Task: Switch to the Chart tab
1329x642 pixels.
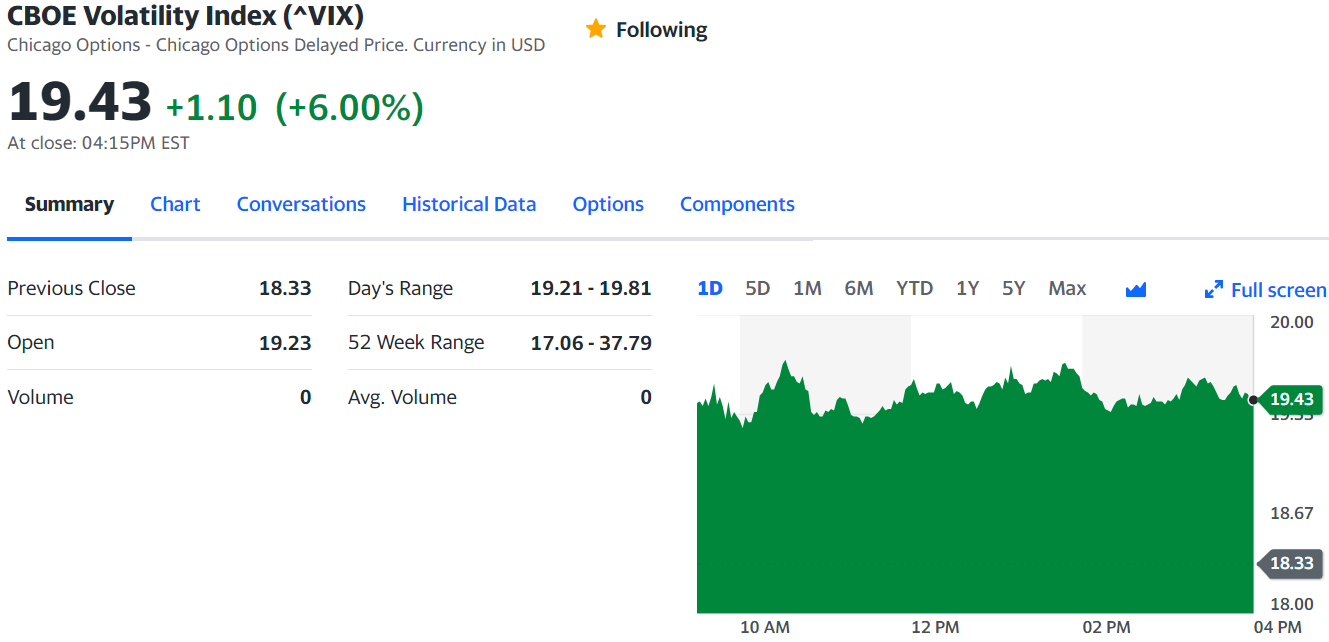Action: (x=175, y=204)
